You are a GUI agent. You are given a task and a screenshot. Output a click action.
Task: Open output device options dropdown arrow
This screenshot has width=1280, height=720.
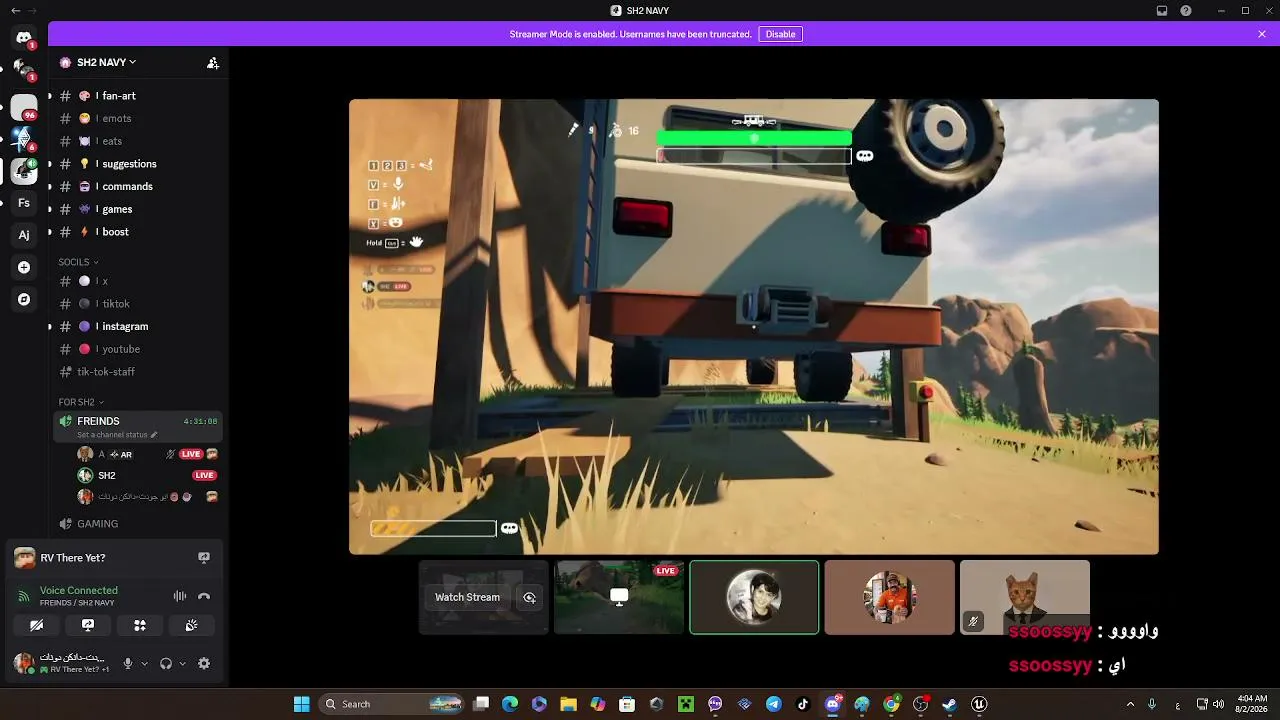pos(182,663)
